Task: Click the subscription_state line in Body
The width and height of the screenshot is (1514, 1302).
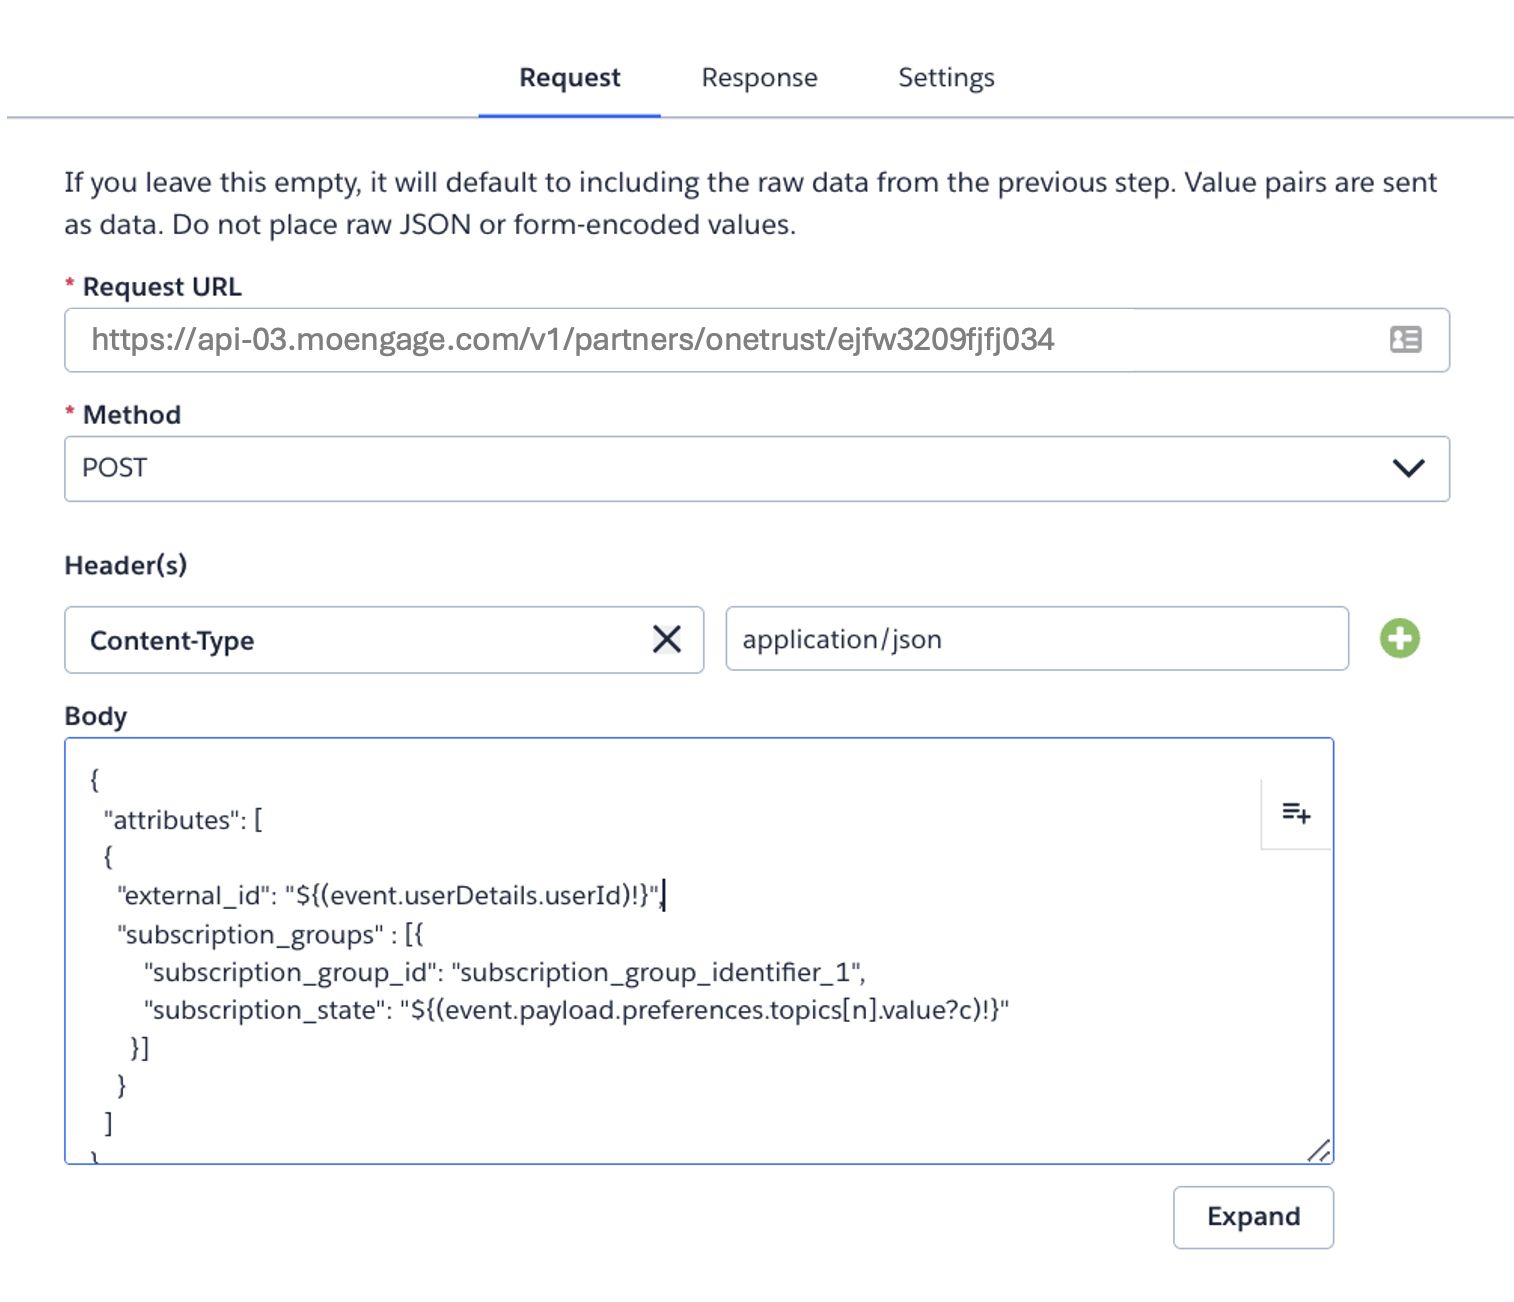Action: point(575,1011)
